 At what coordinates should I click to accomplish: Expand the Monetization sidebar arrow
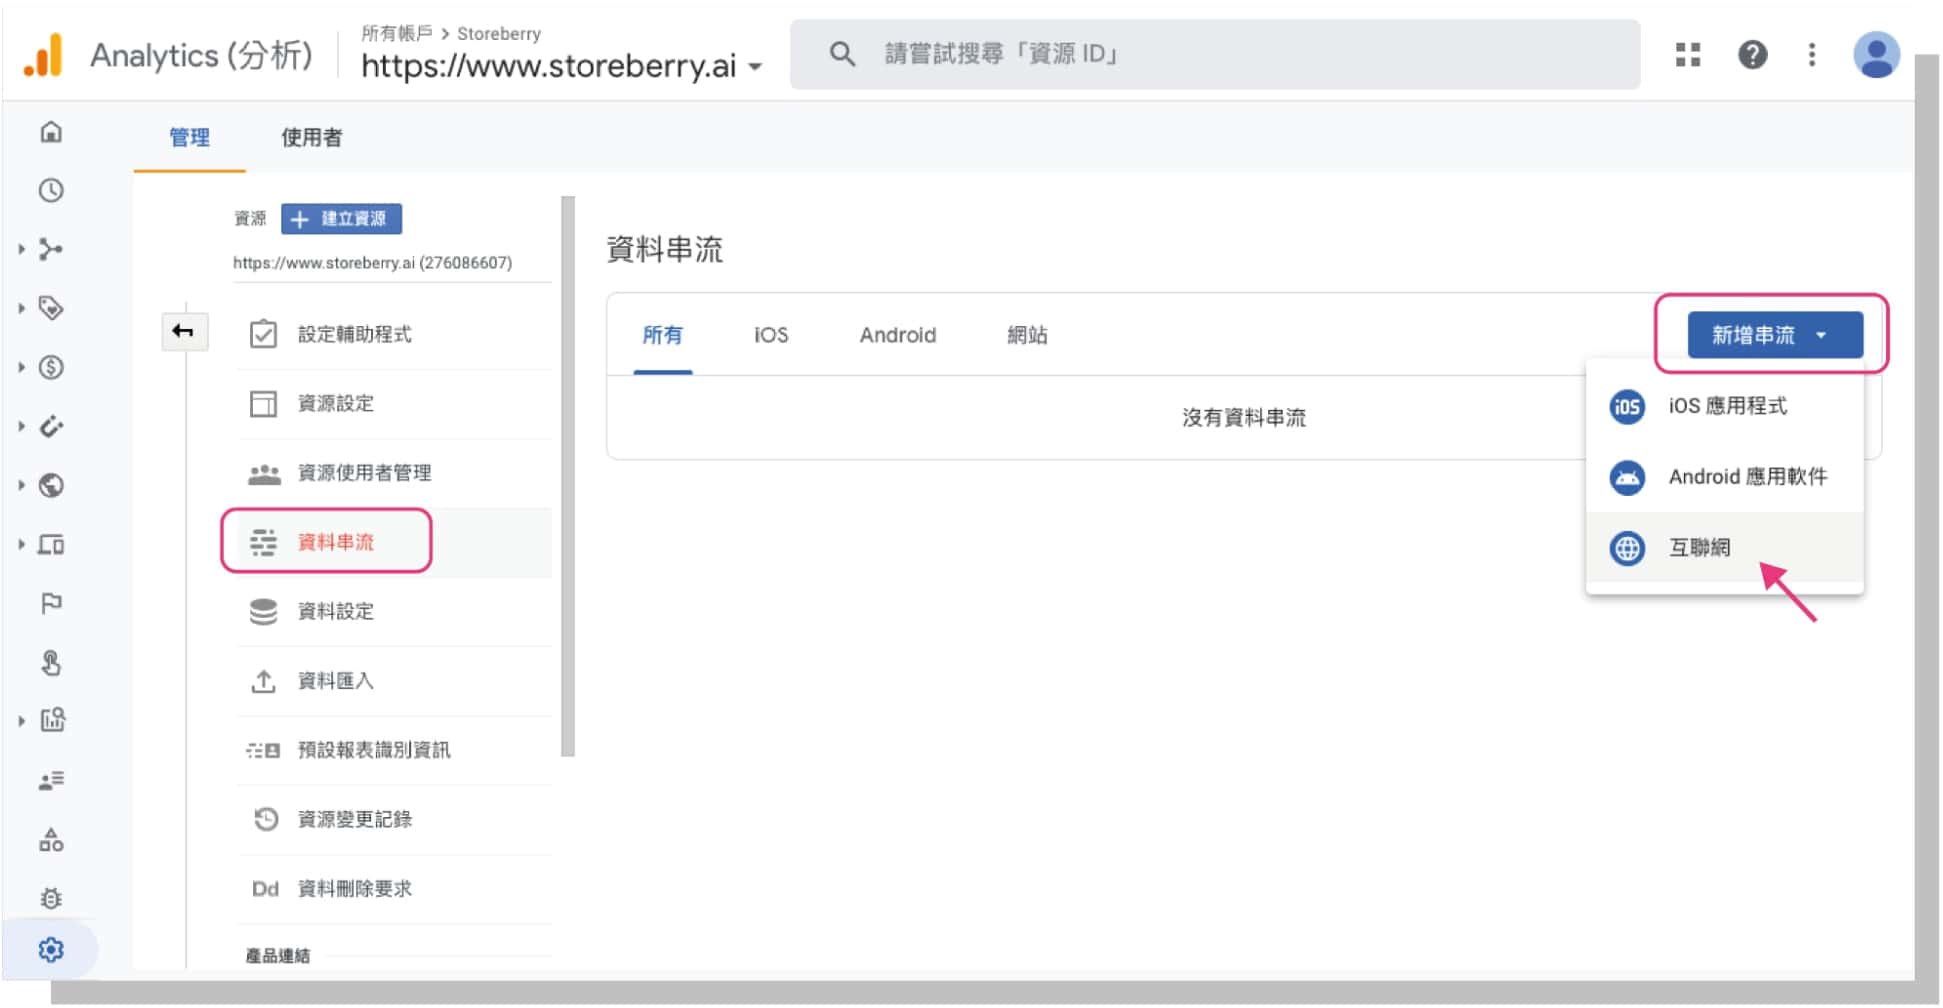[21, 367]
